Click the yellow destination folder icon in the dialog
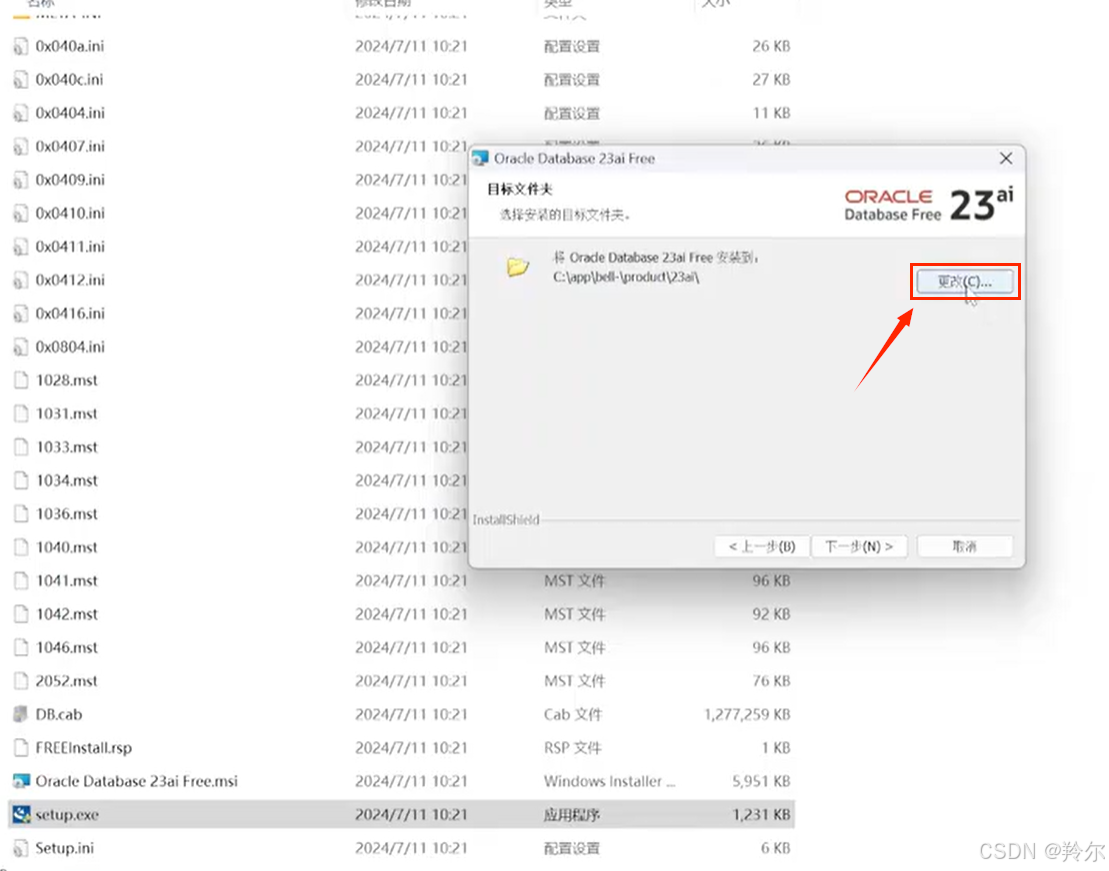Viewport: 1109px width, 871px height. tap(518, 266)
